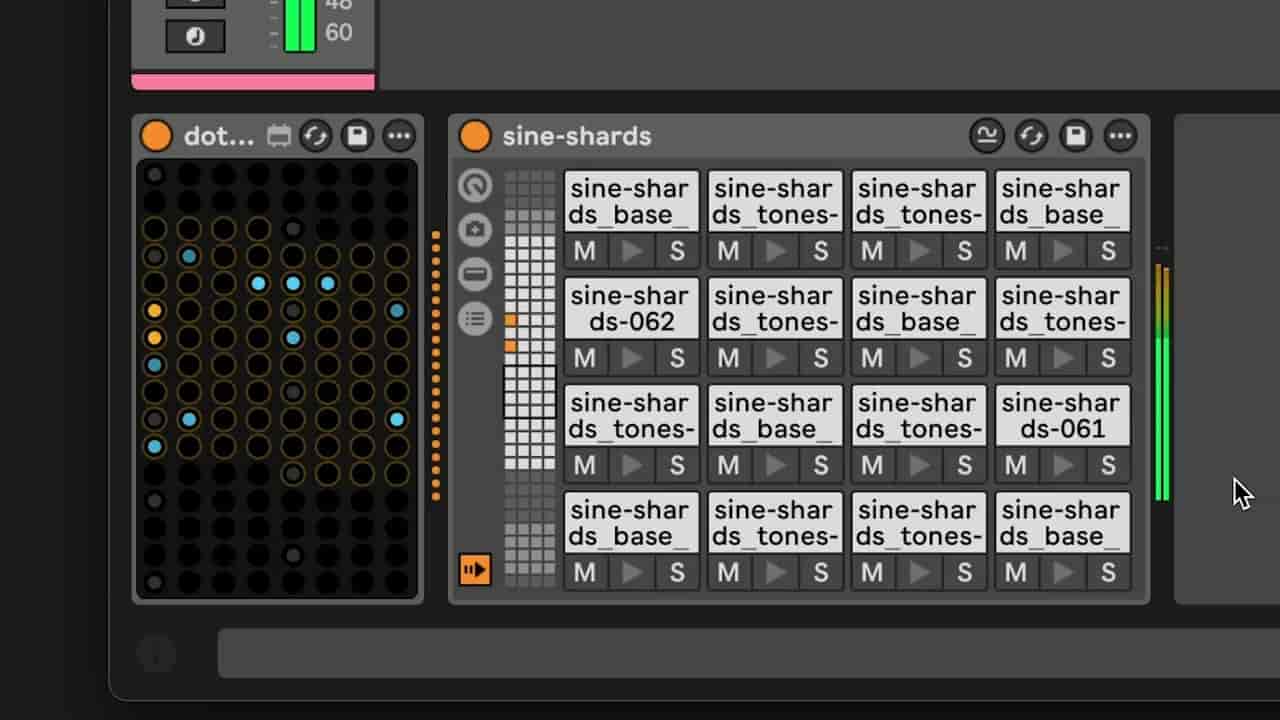This screenshot has width=1280, height=720.
Task: Toggle the sine-shards device activator on or off
Action: click(475, 136)
